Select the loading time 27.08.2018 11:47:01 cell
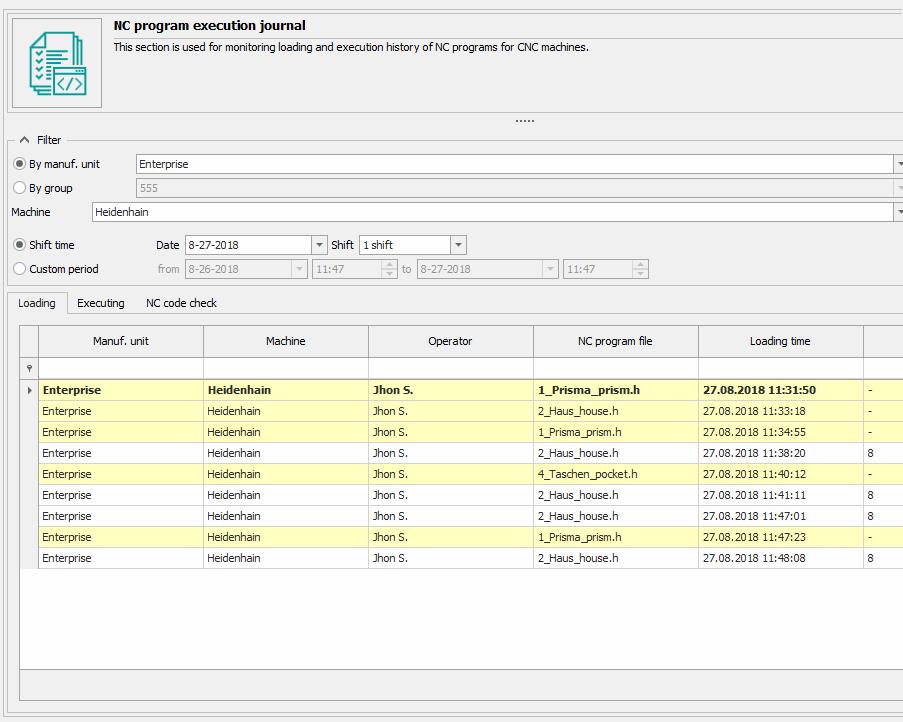The height and width of the screenshot is (722, 903). pos(780,516)
